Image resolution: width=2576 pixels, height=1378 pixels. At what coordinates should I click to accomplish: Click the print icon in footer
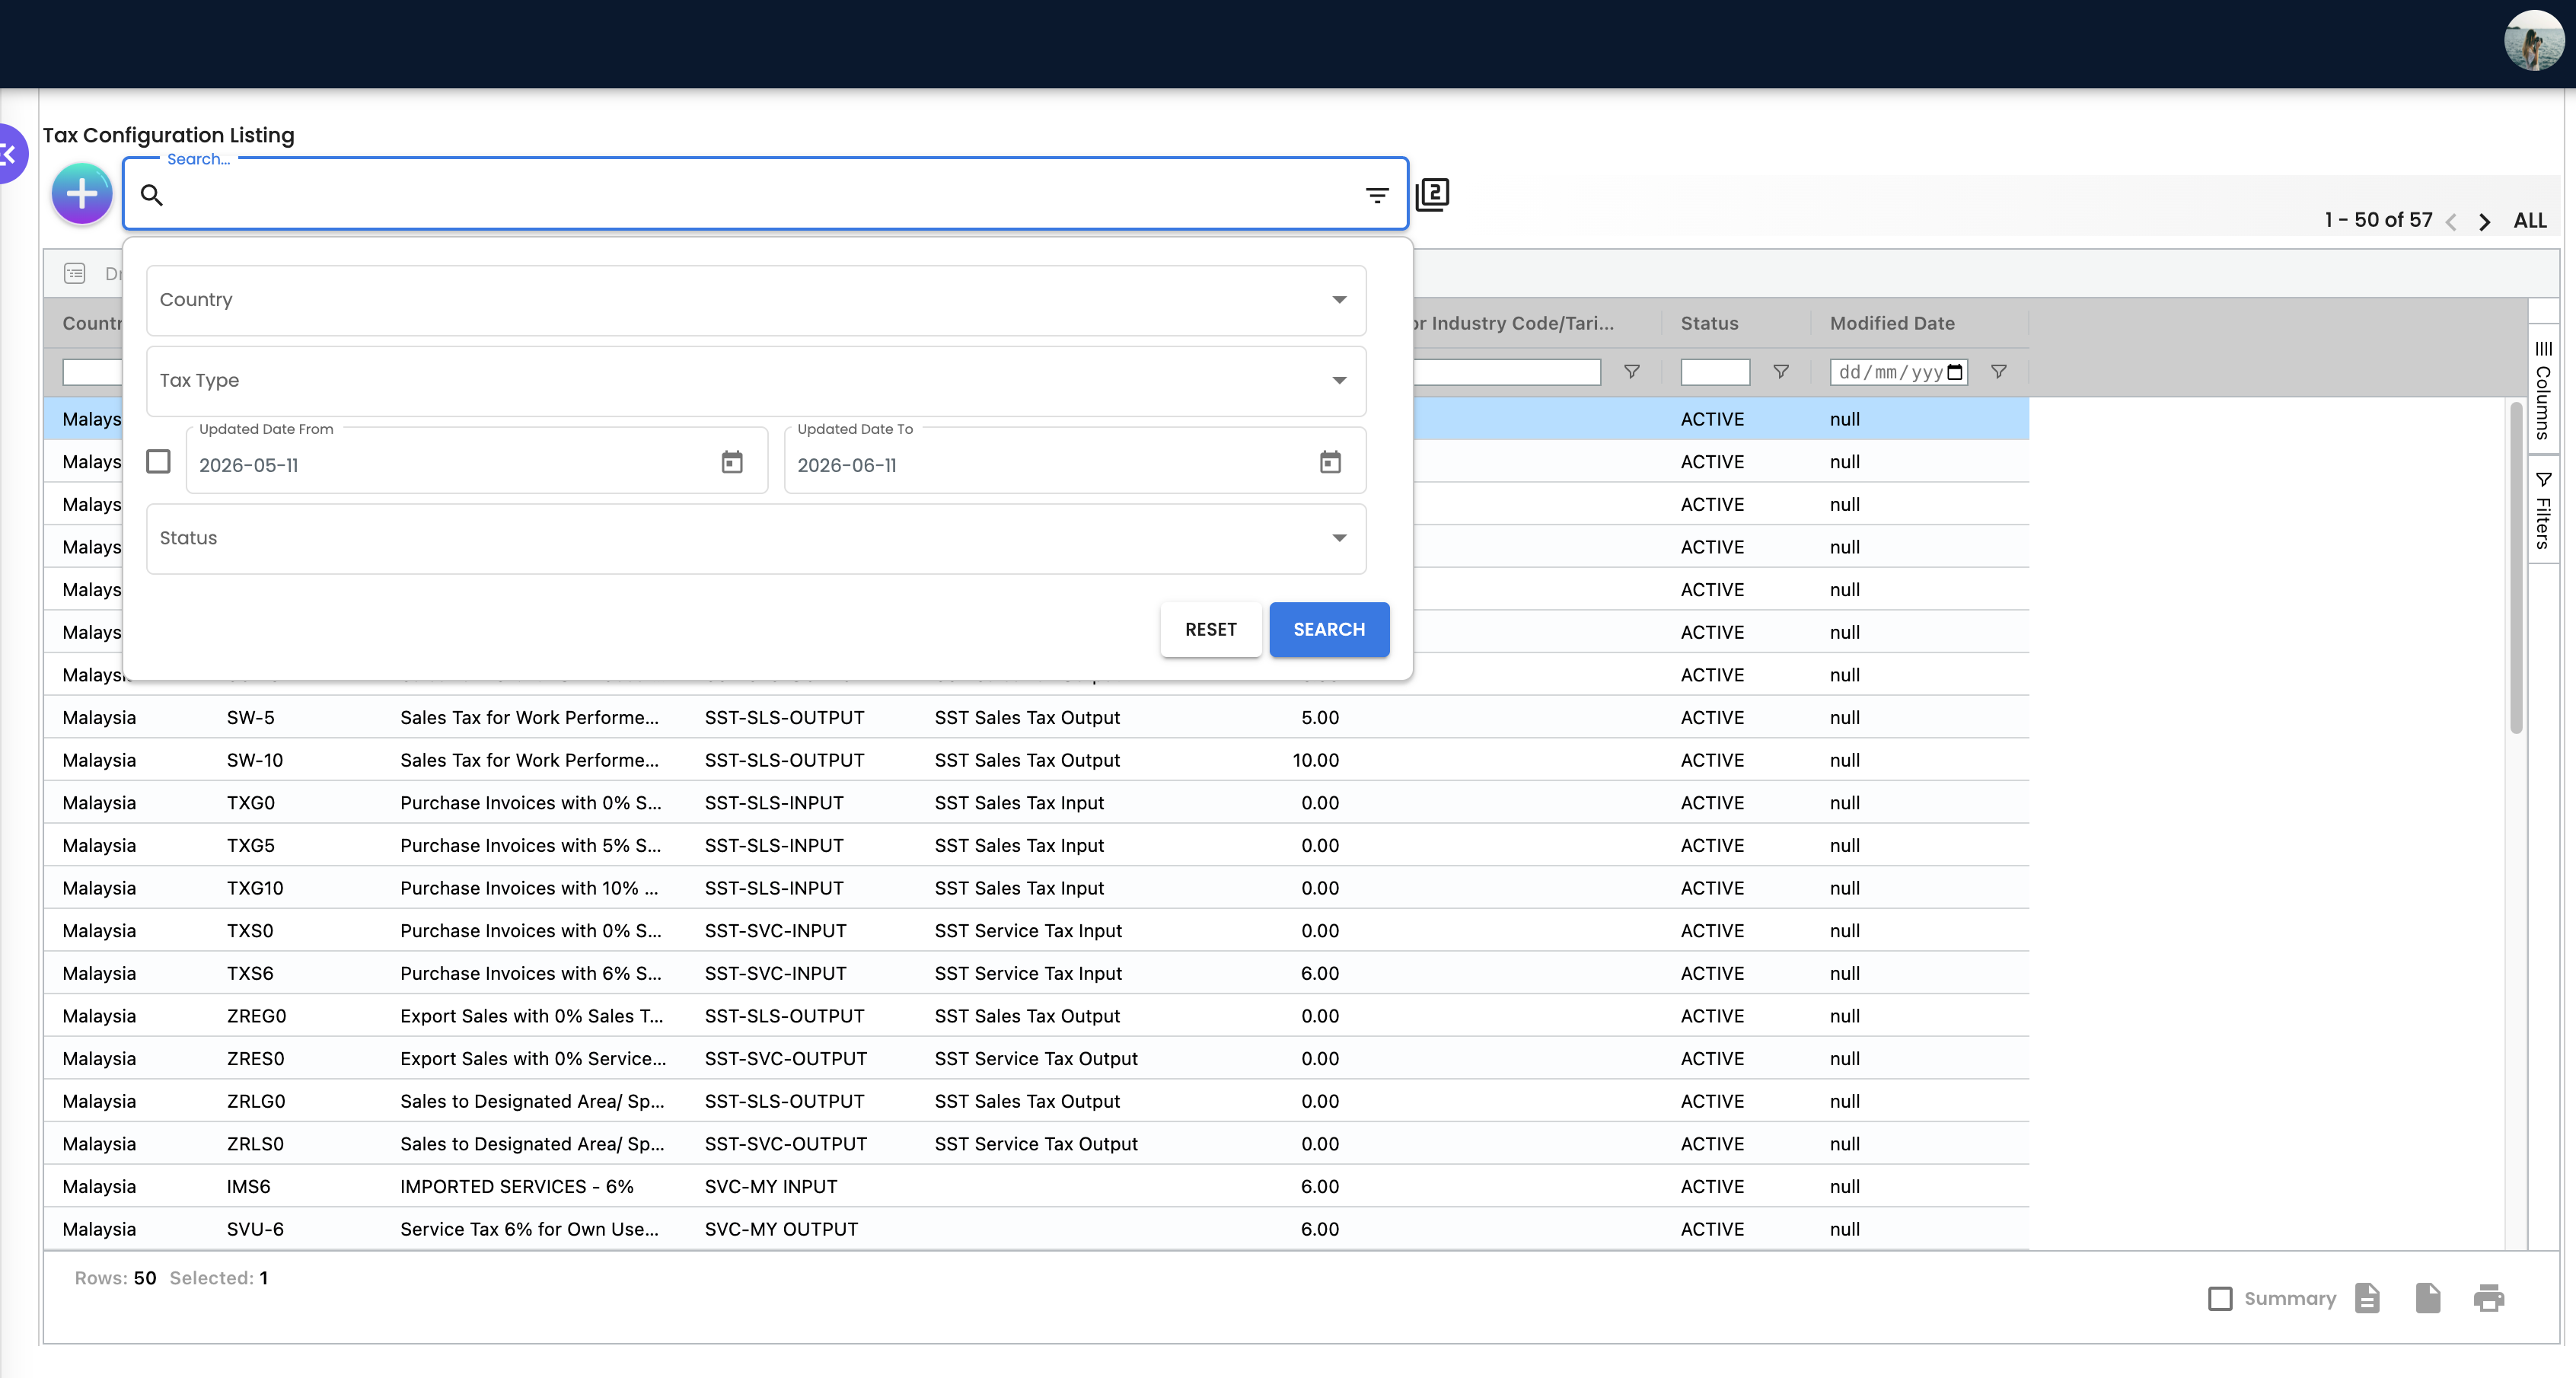[2489, 1298]
